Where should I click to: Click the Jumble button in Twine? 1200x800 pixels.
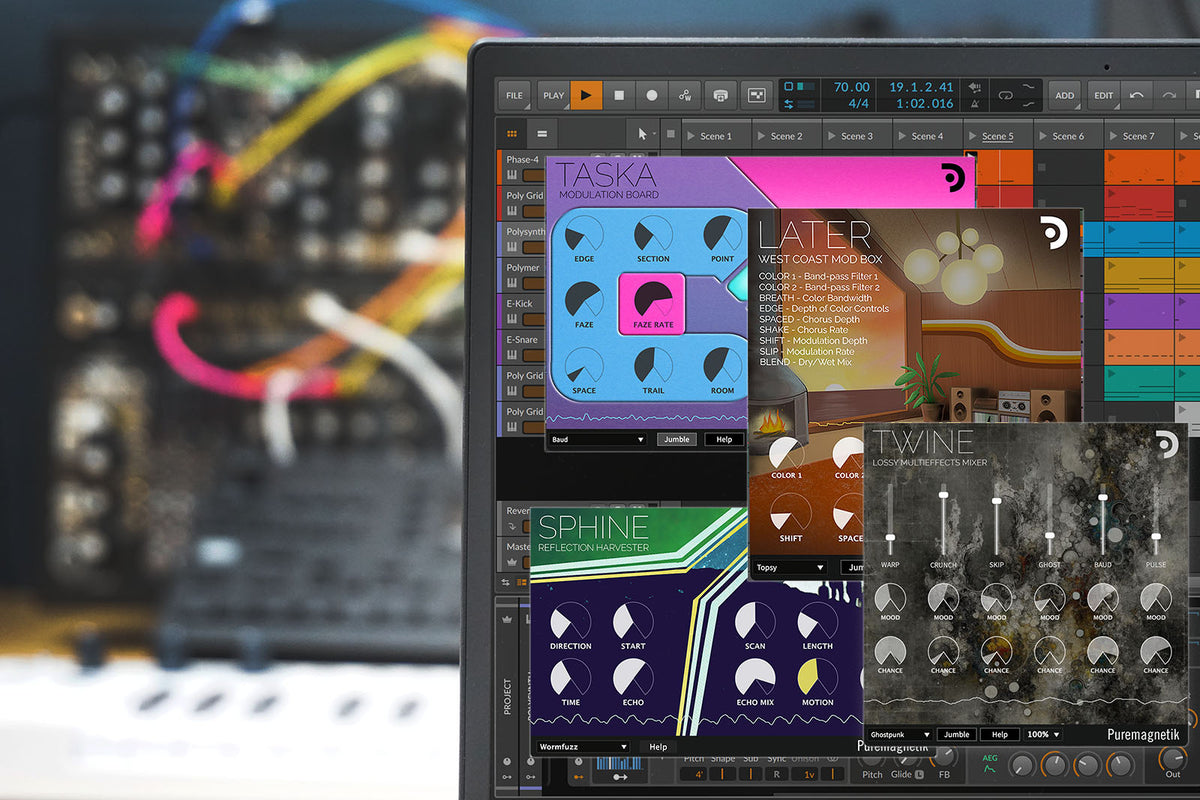pos(957,734)
